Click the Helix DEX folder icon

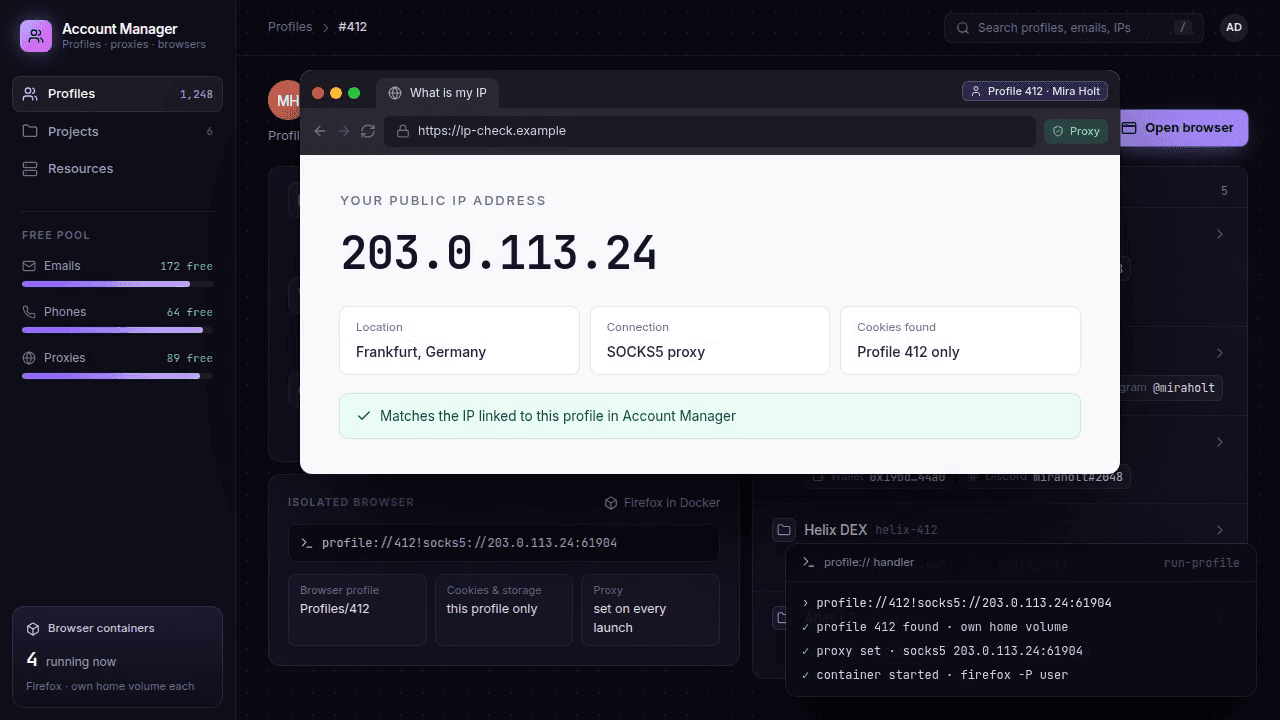pyautogui.click(x=784, y=530)
